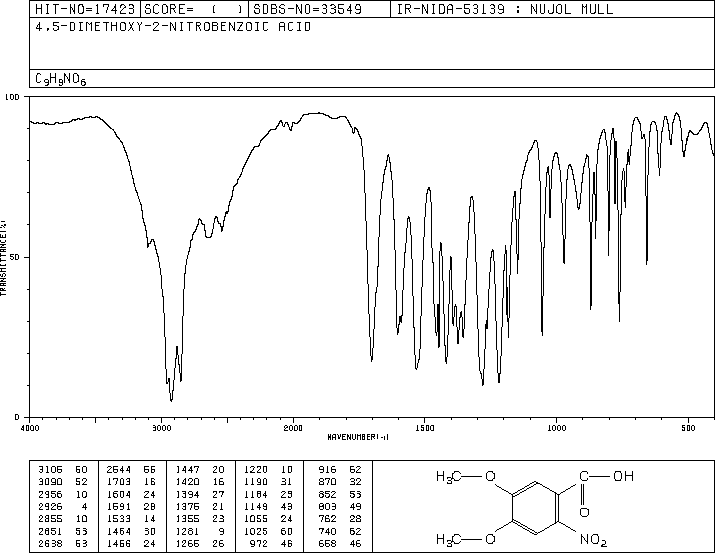
Task: Select the 803 peak entry in table
Action: pos(340,506)
